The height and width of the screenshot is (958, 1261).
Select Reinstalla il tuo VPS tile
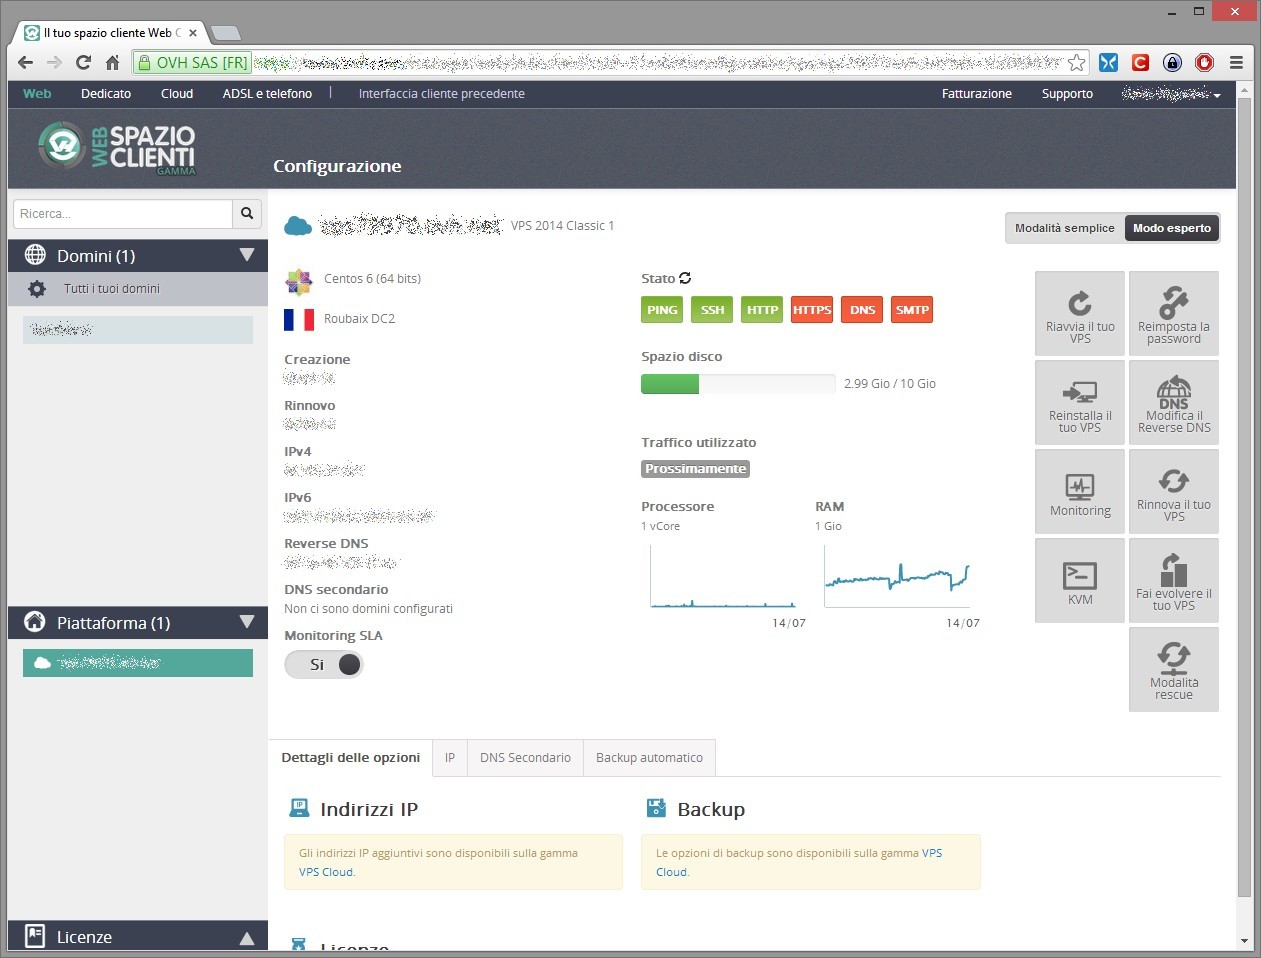1080,402
